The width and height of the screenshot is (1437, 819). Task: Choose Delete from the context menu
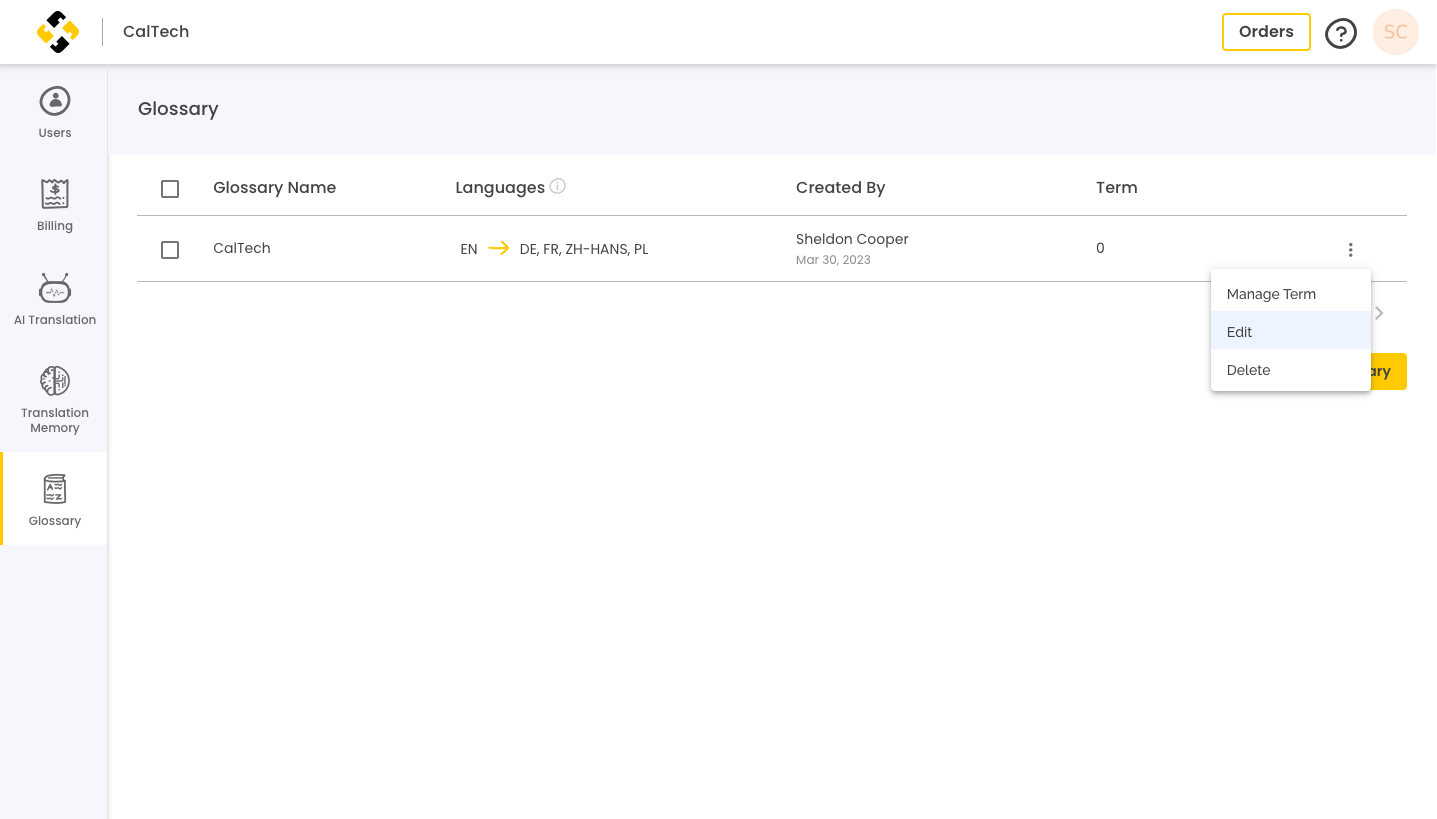point(1290,370)
